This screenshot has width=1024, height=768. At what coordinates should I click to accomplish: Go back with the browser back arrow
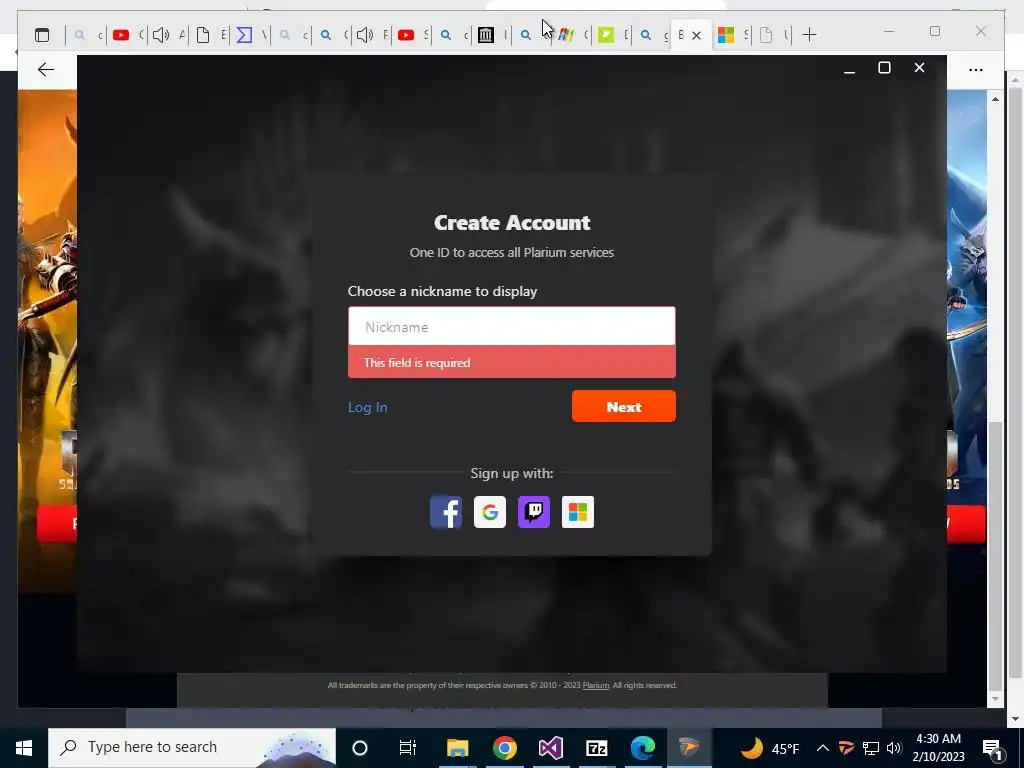pos(46,69)
